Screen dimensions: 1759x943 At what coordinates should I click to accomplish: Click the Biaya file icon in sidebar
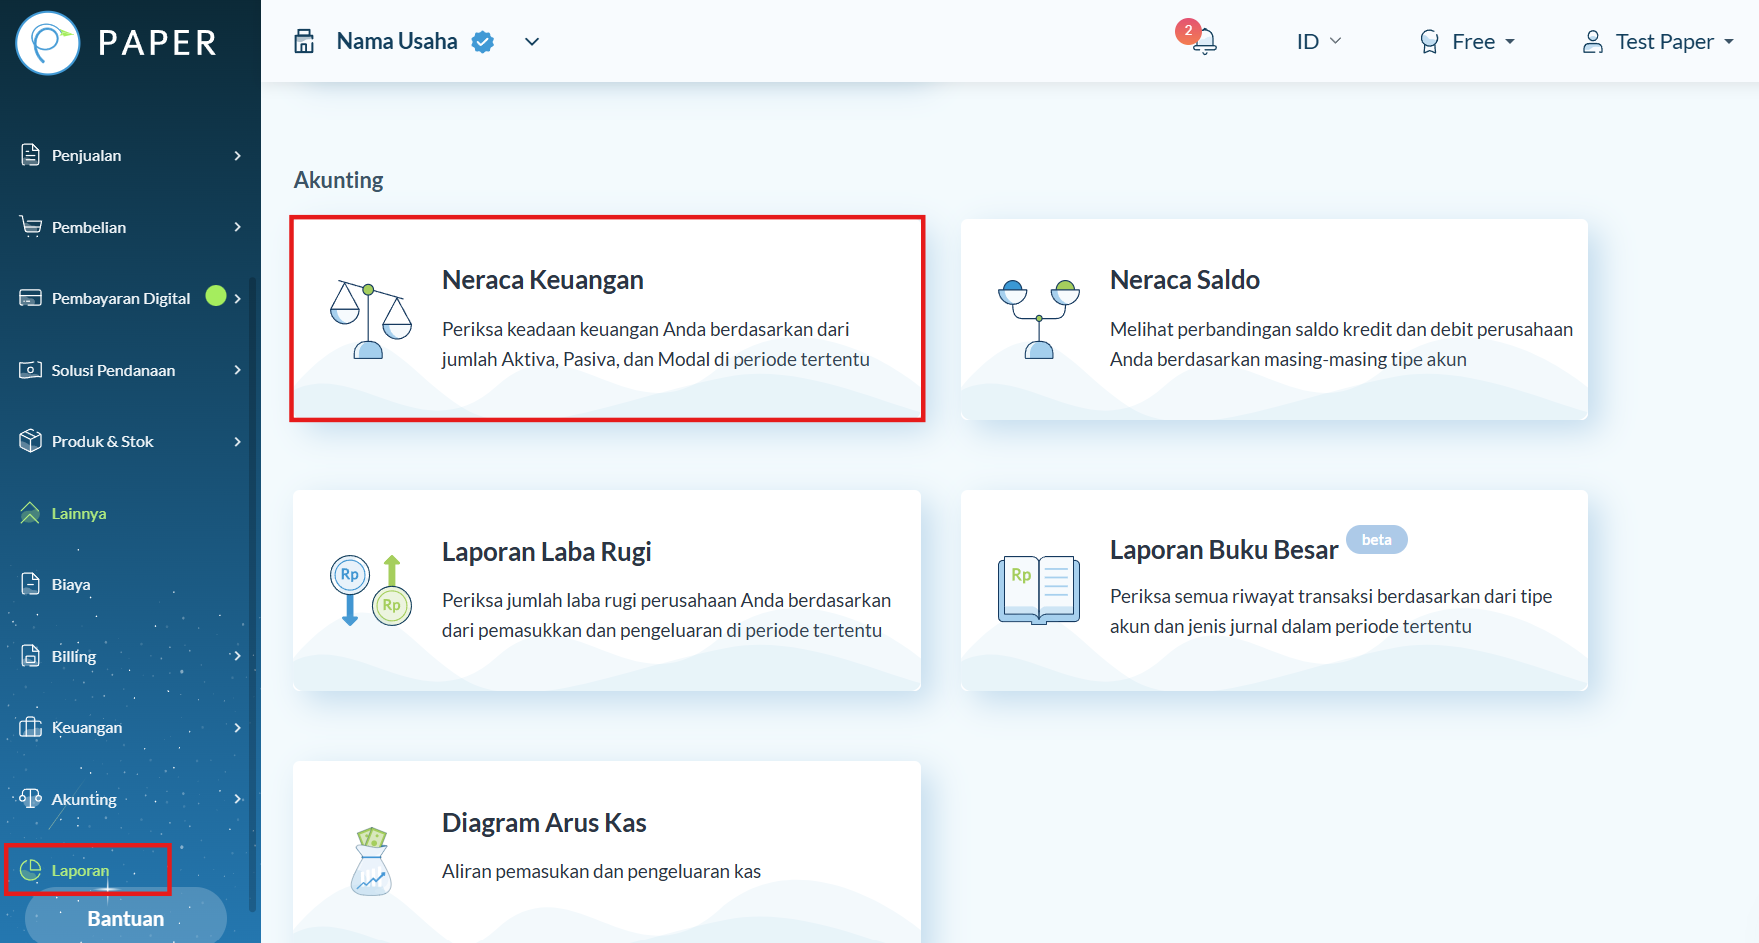(x=31, y=584)
